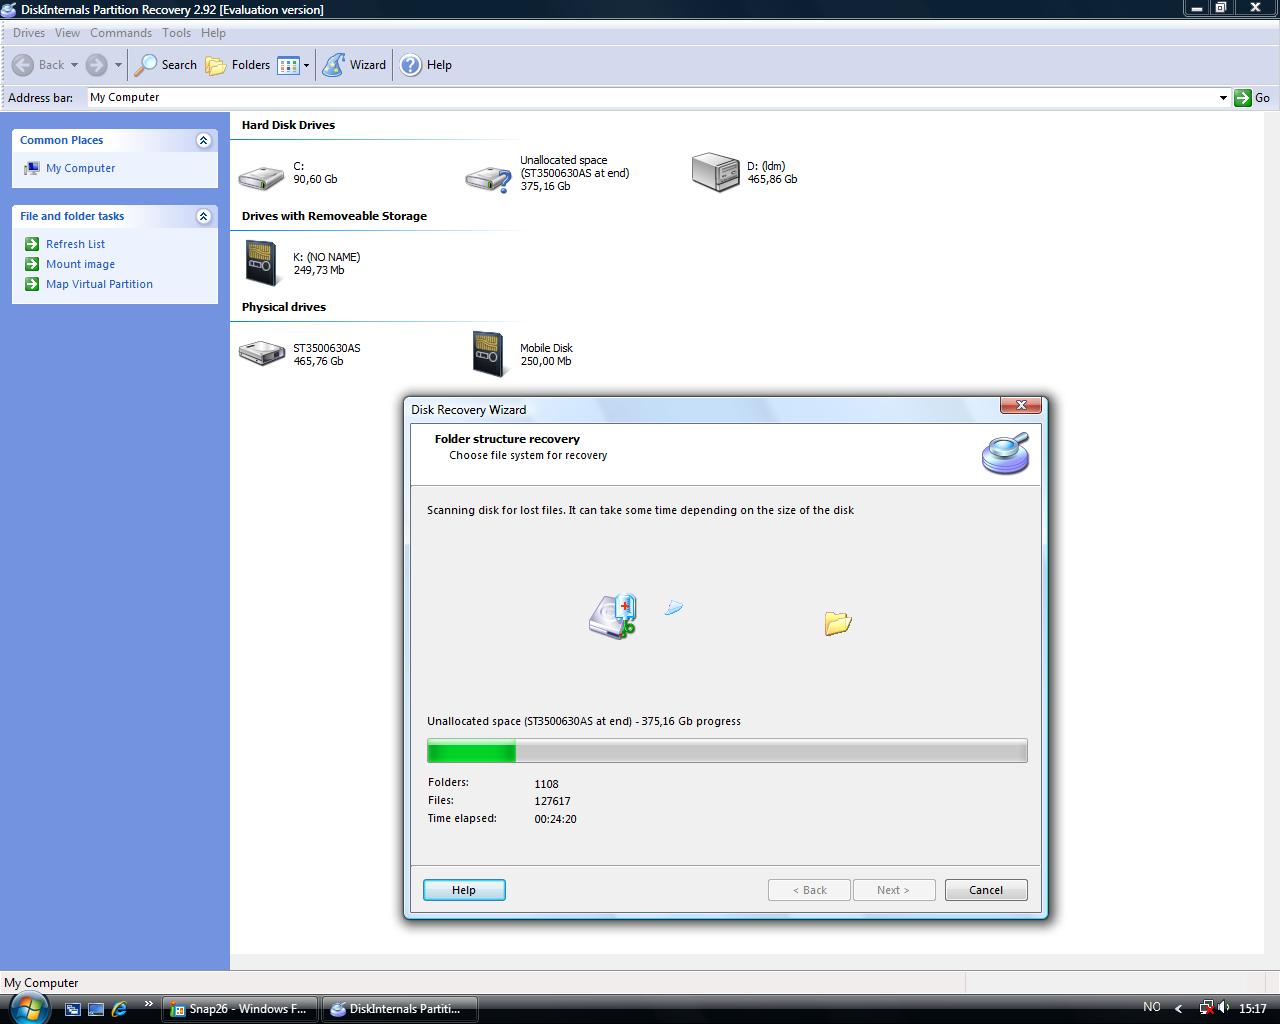
Task: Toggle the Folders pane button
Action: click(x=238, y=65)
